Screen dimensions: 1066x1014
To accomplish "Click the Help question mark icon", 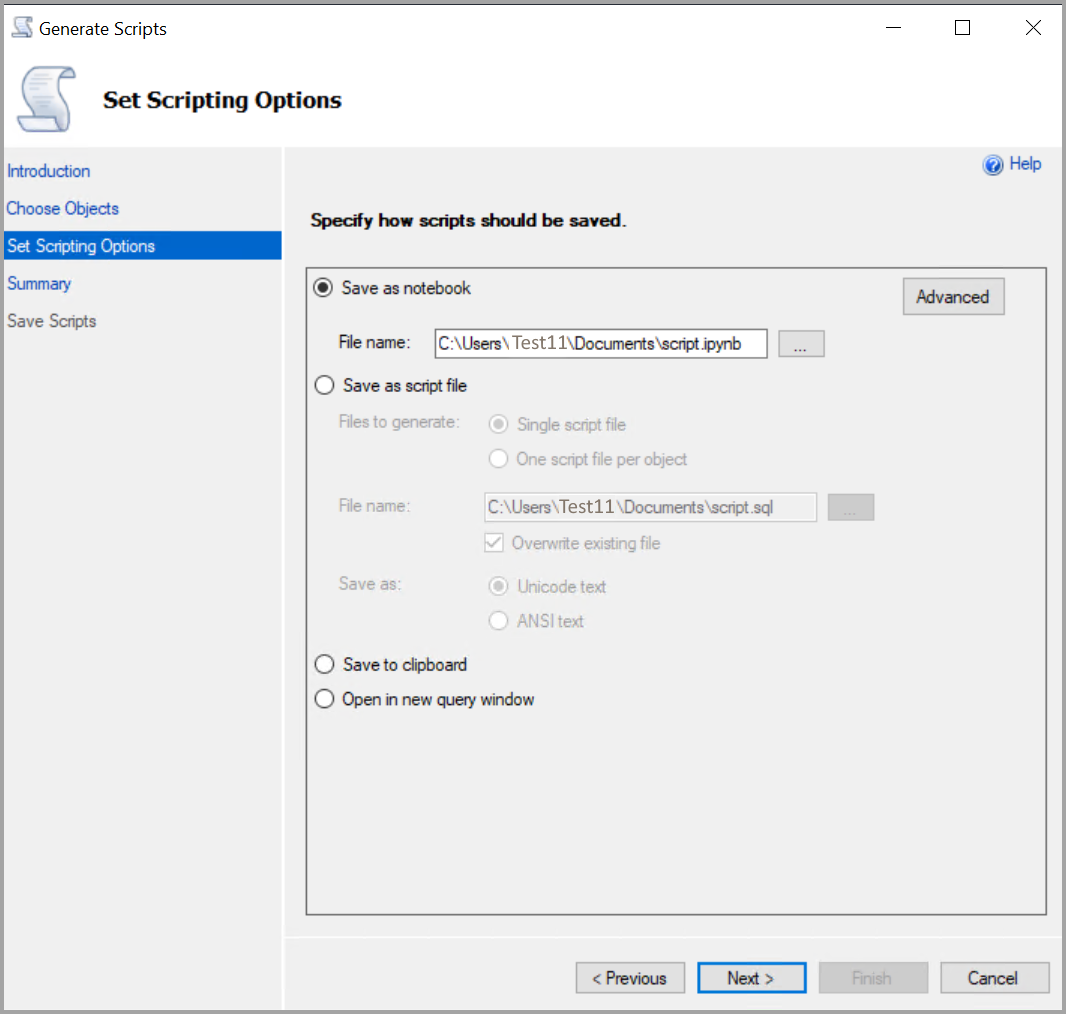I will 993,164.
